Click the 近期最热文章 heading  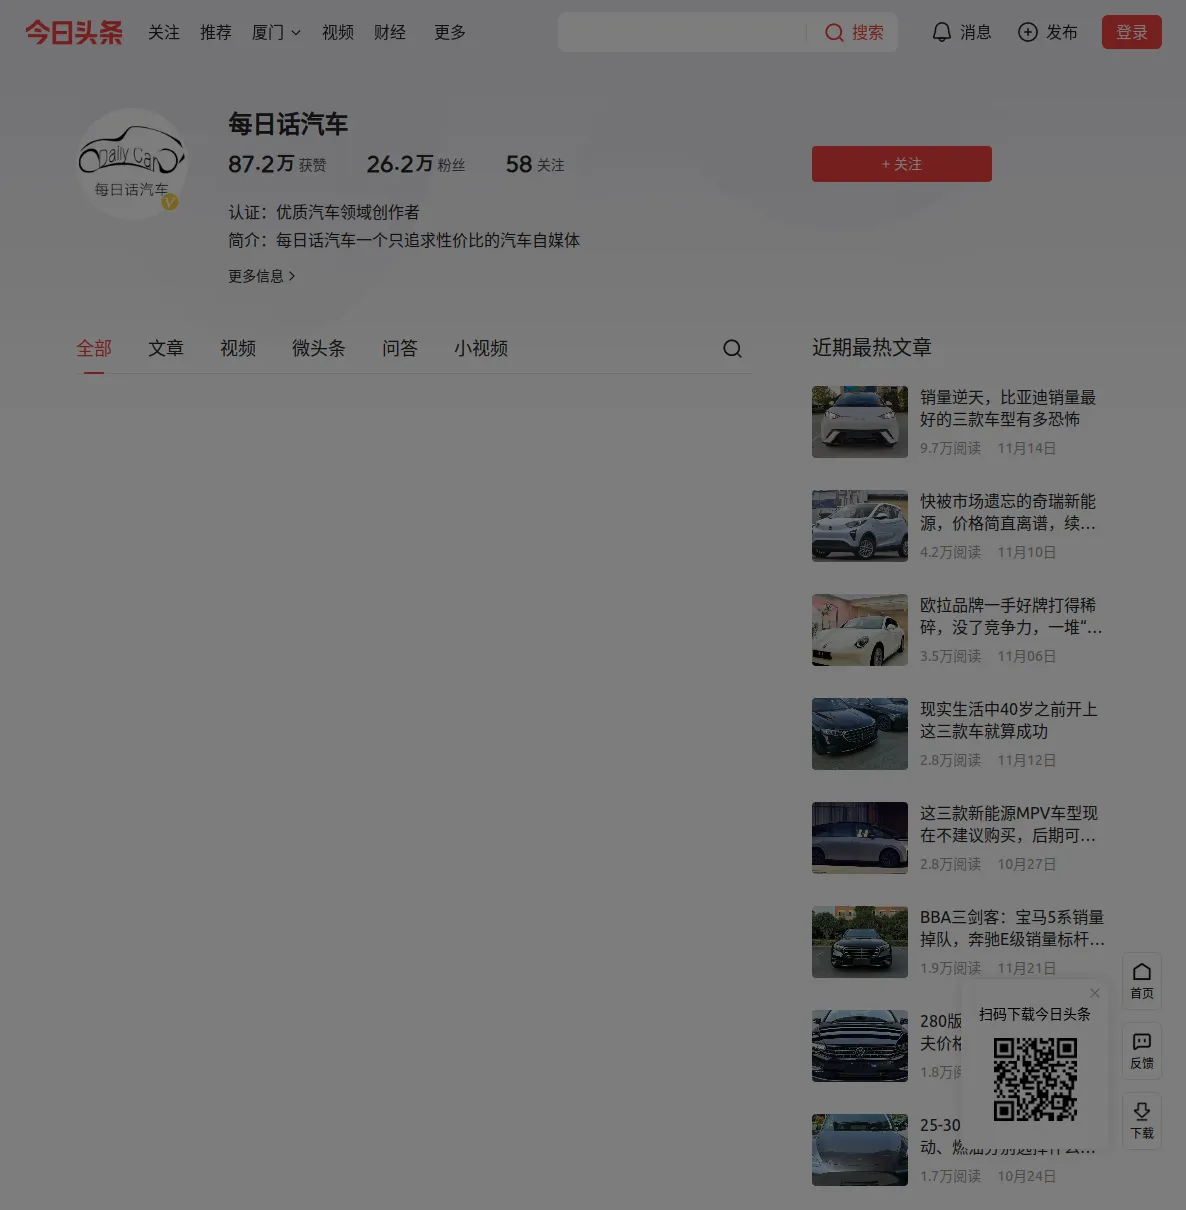click(872, 347)
